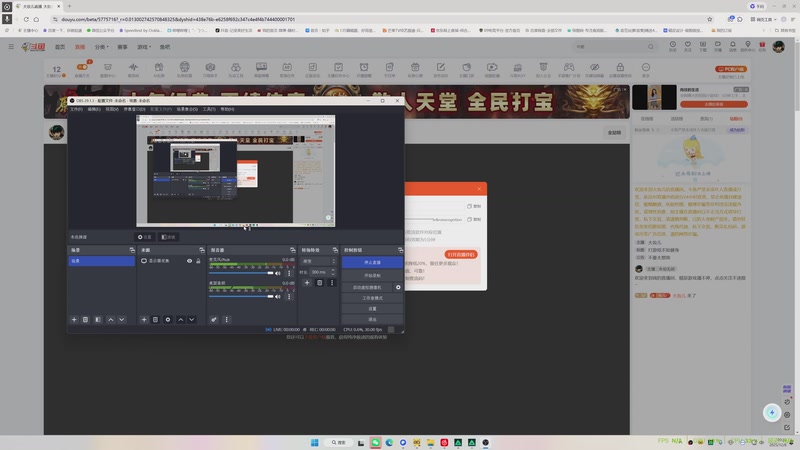The height and width of the screenshot is (450, 800).
Task: Click the Stop Streaming blue button in OBS
Action: coord(372,262)
